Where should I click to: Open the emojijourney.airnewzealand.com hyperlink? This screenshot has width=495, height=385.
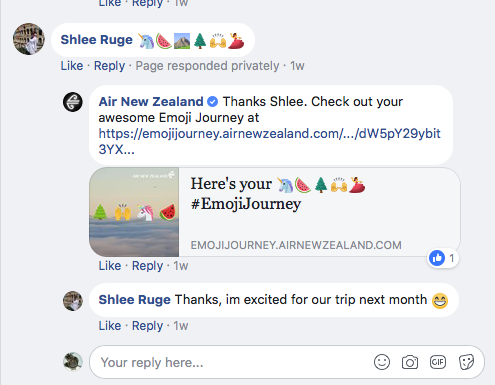click(x=269, y=141)
